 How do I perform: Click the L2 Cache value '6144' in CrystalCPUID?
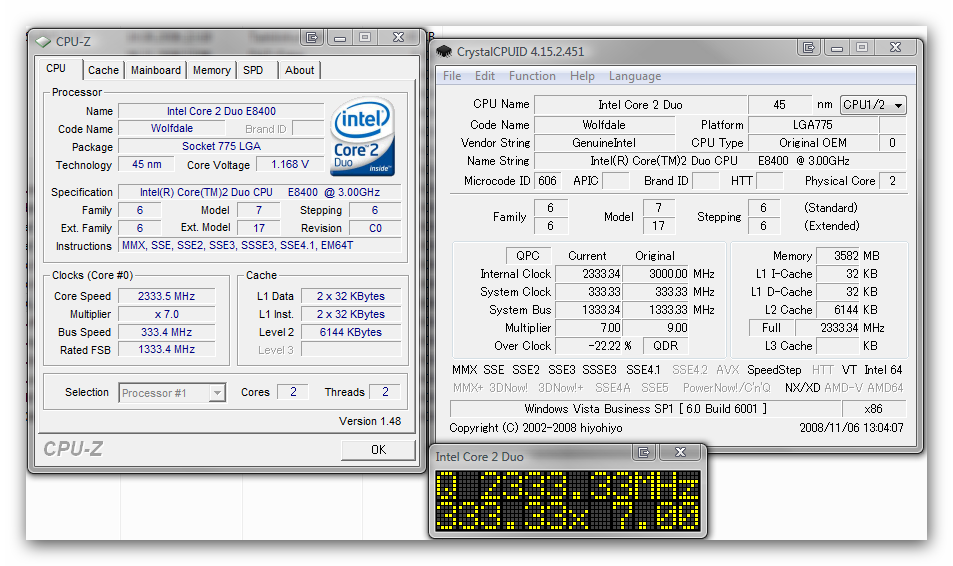click(x=838, y=310)
